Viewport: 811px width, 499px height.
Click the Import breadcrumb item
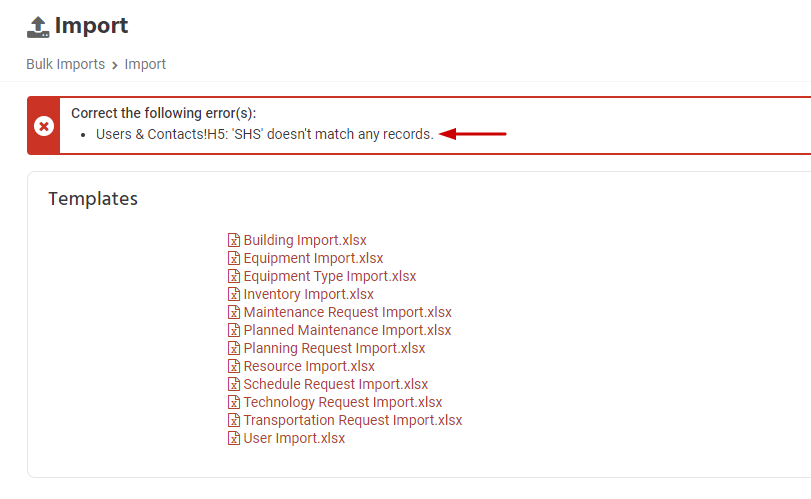[145, 64]
